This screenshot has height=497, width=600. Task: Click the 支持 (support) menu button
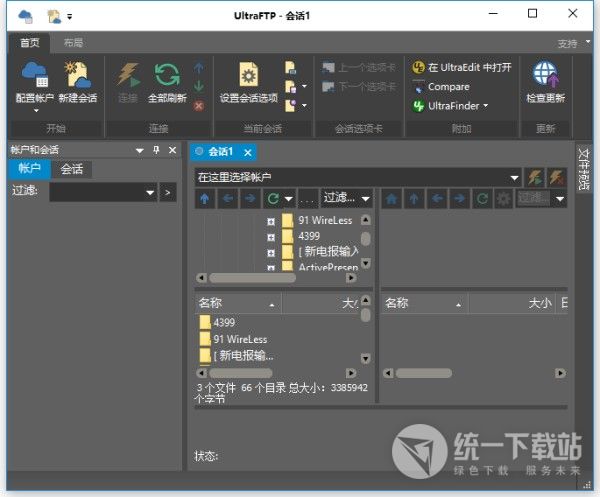click(569, 44)
